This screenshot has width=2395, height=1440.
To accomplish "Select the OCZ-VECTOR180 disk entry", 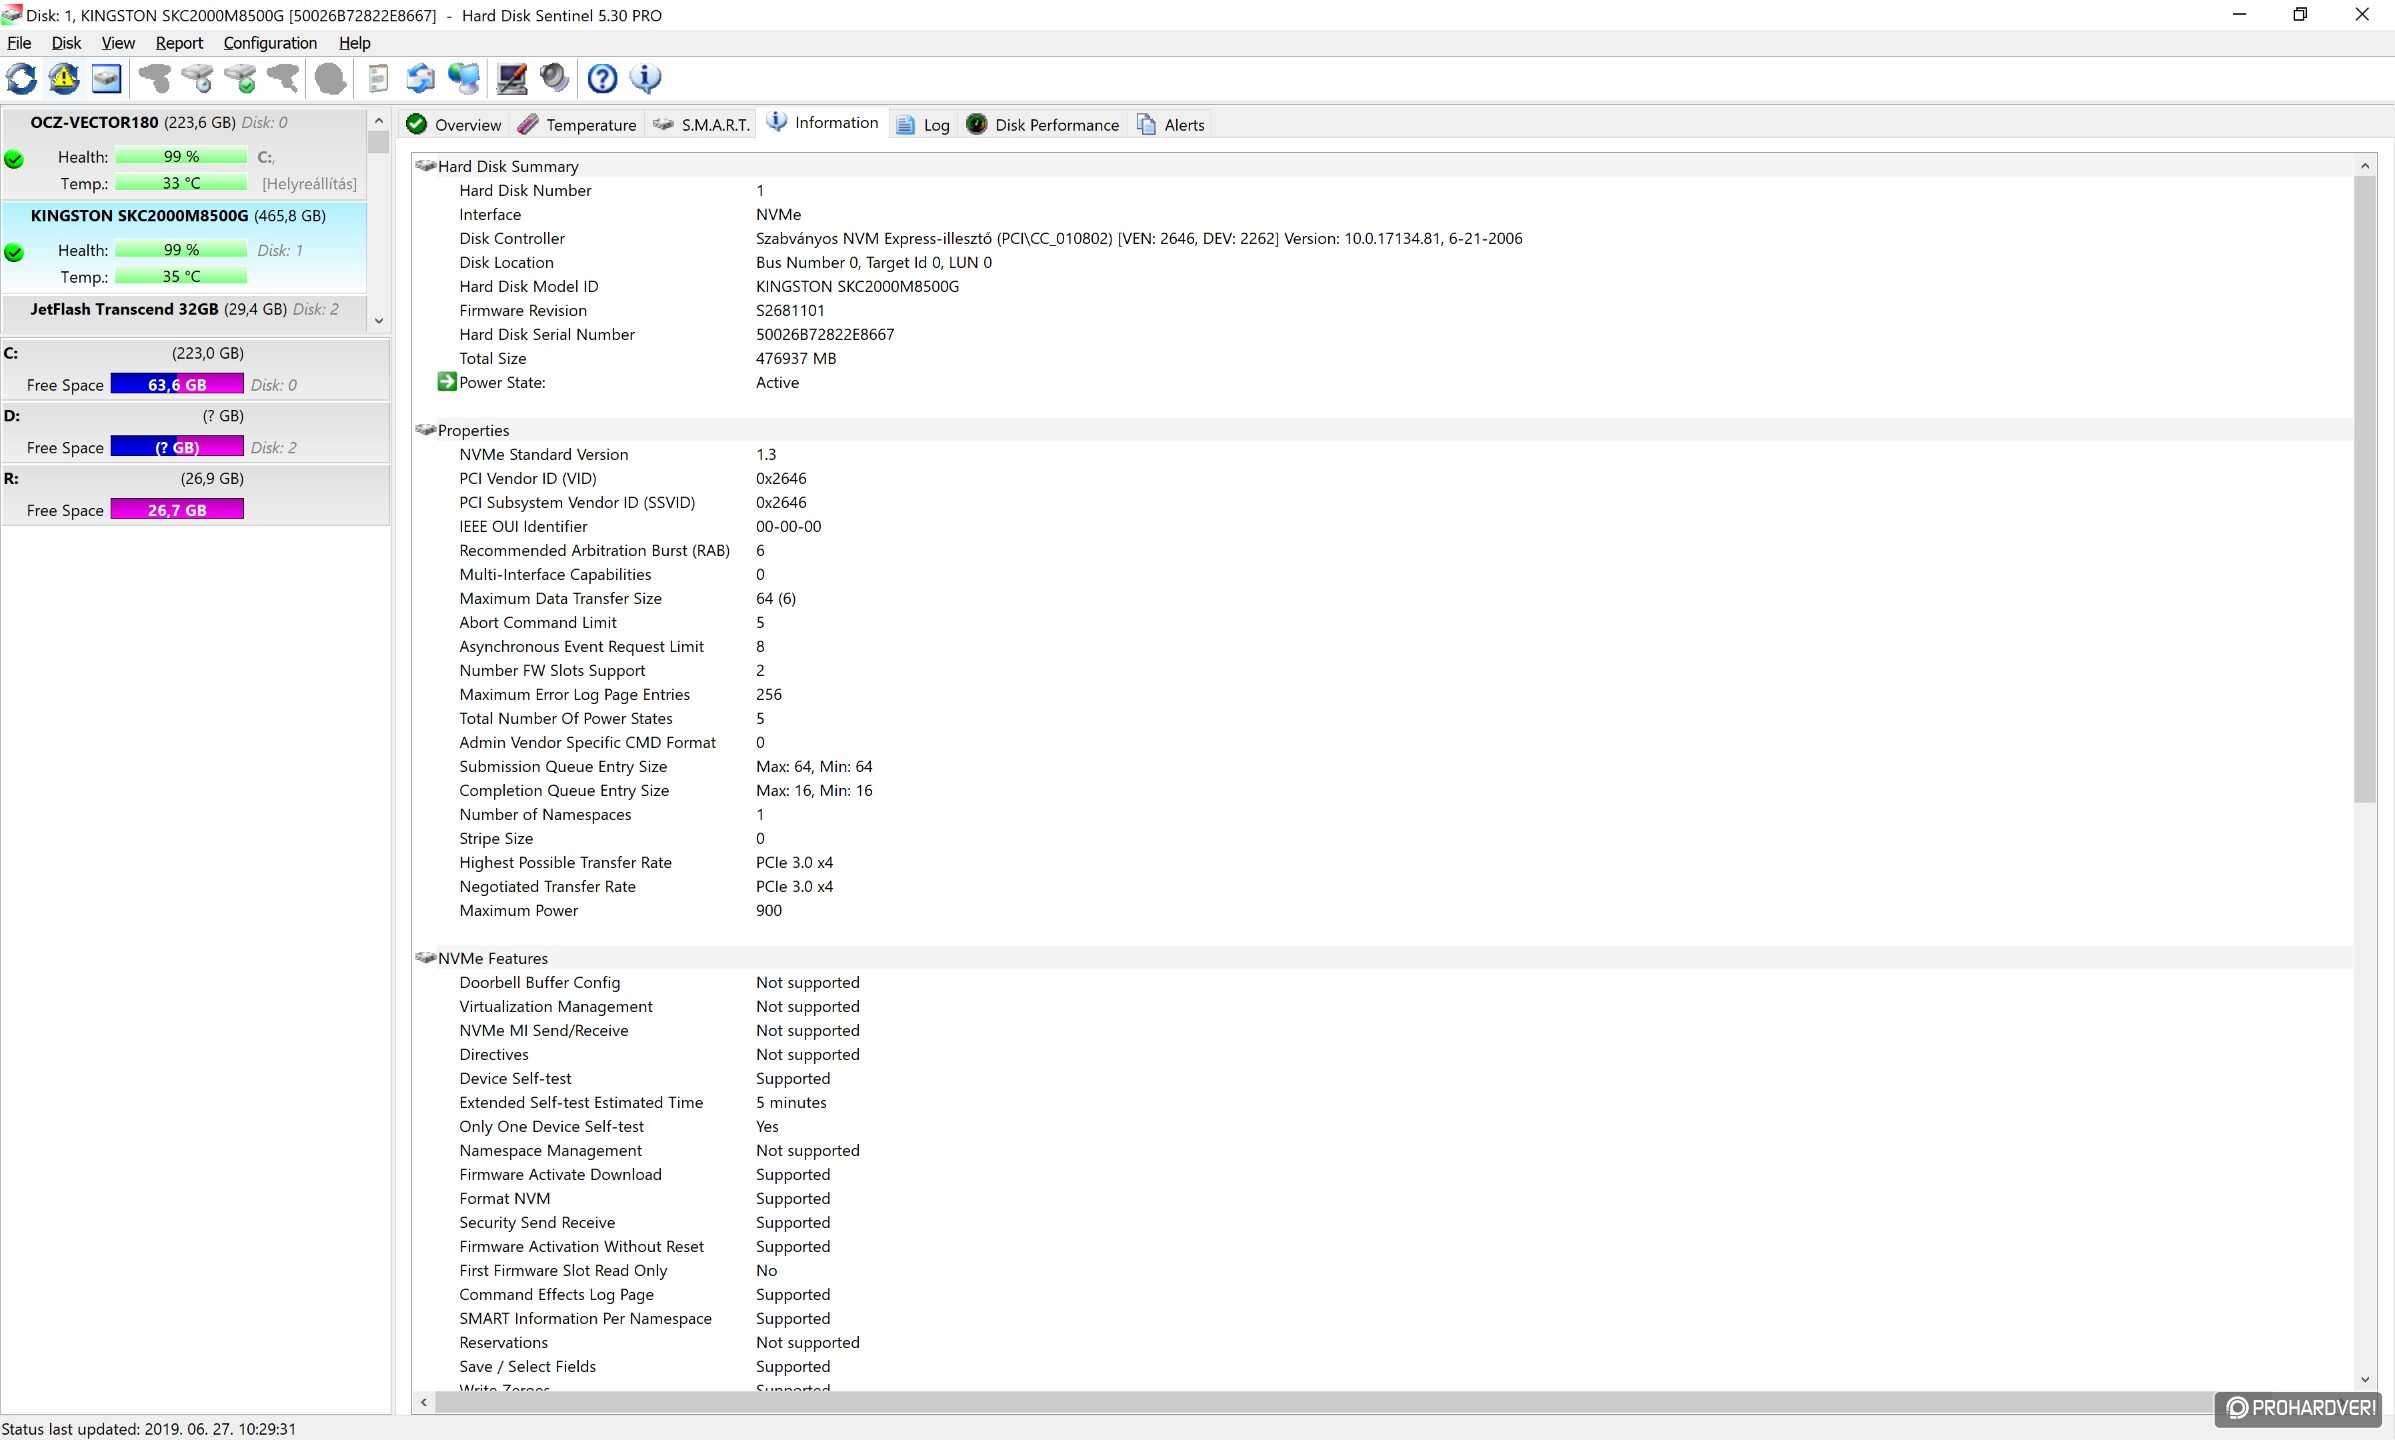I will (185, 153).
